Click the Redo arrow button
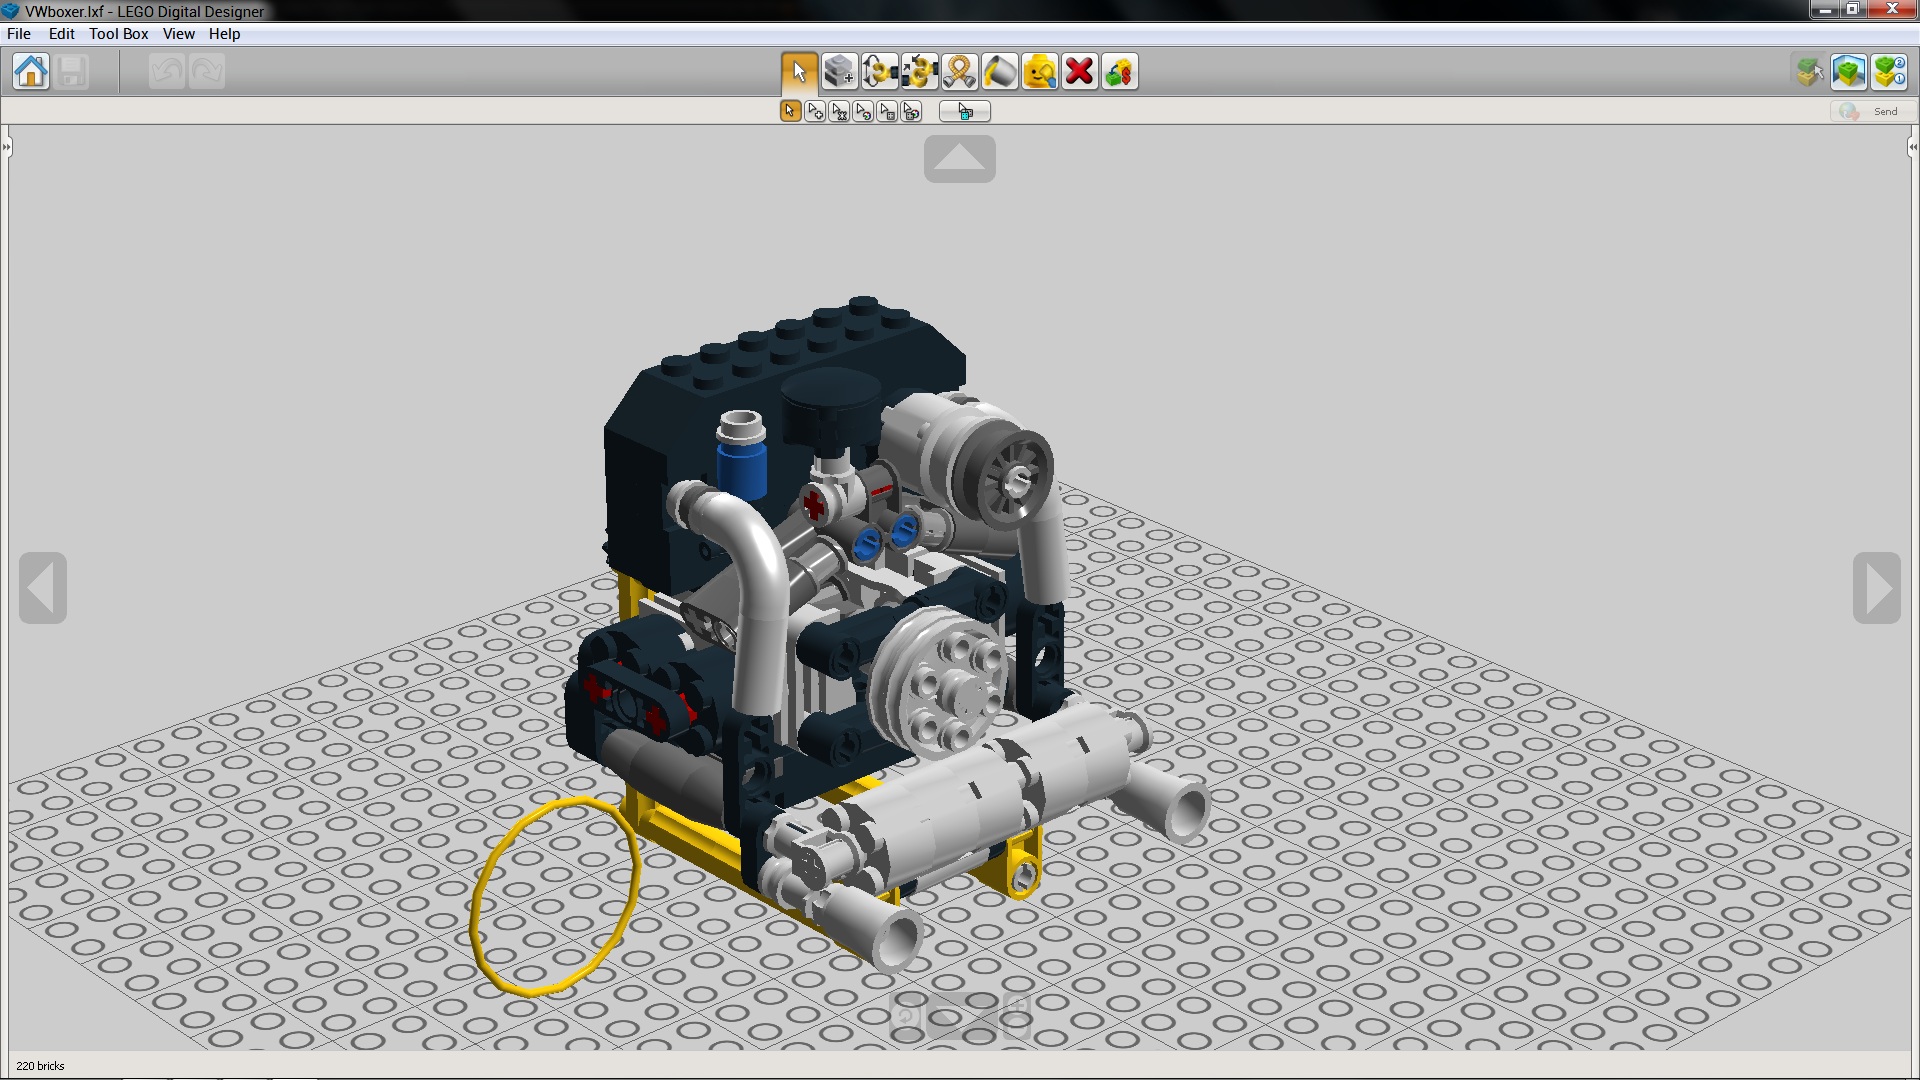The width and height of the screenshot is (1920, 1080). point(207,72)
